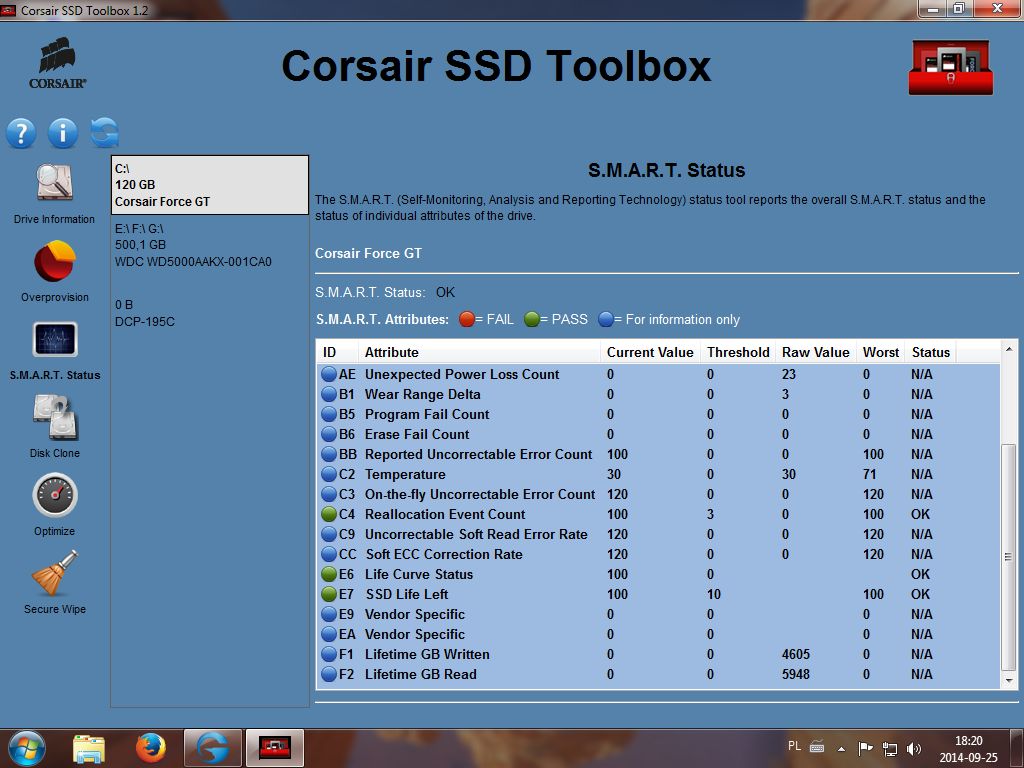Select the Soft ECC Correction Rate row
This screenshot has height=768, width=1024.
pyautogui.click(x=658, y=554)
